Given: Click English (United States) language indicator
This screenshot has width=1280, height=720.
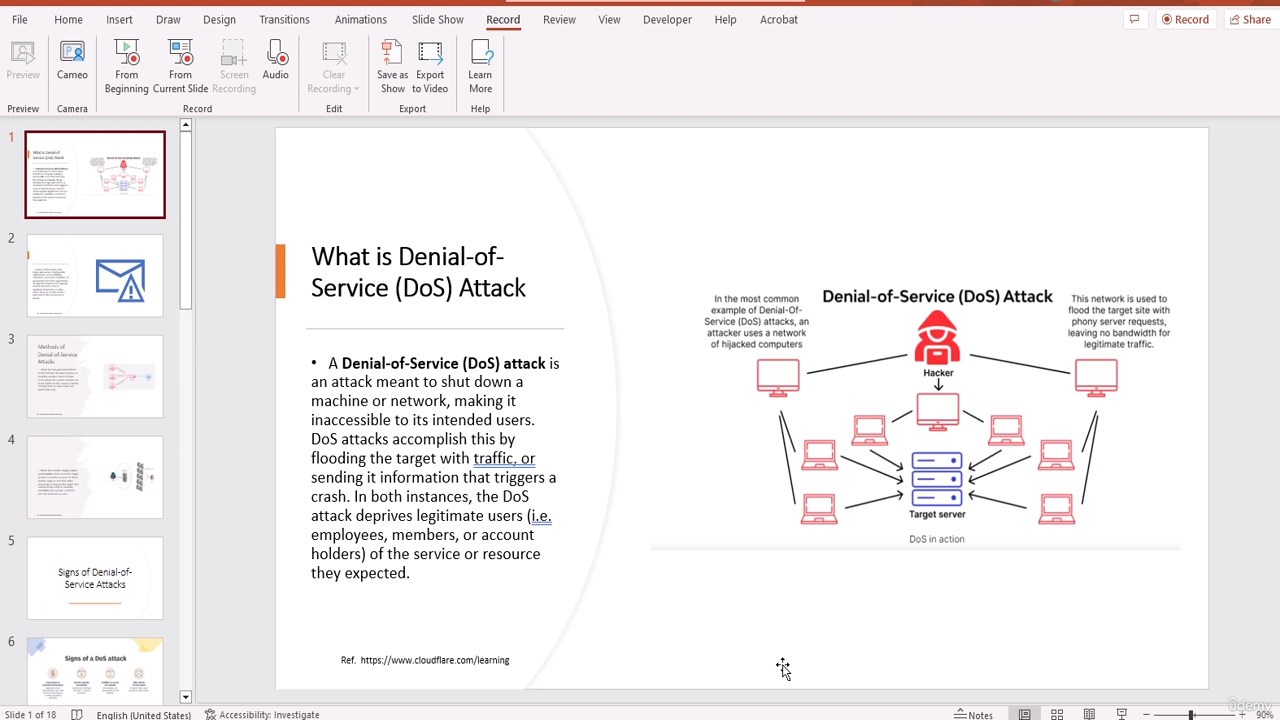Looking at the screenshot, I should click(x=143, y=714).
